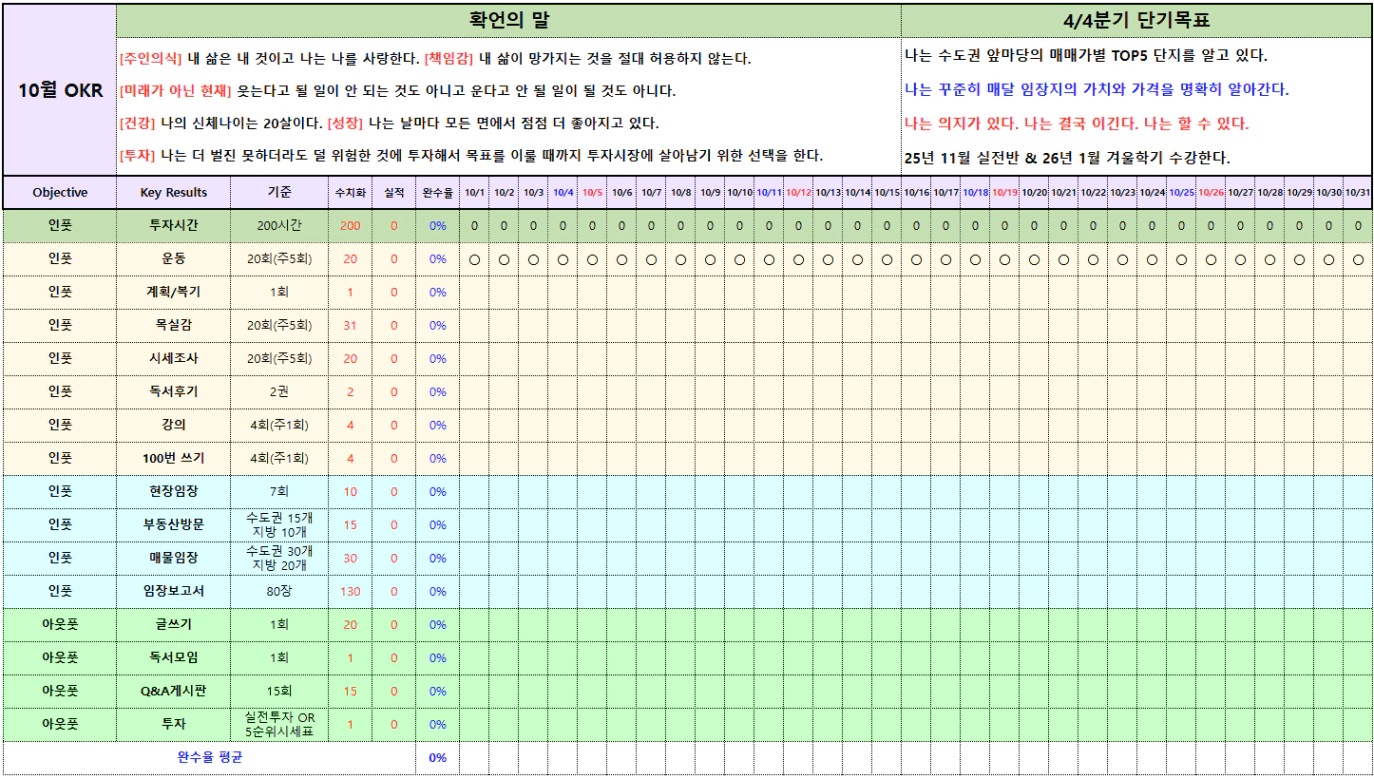The height and width of the screenshot is (779, 1374).
Task: Select the affirmation line starting with [건강]
Action: (389, 124)
